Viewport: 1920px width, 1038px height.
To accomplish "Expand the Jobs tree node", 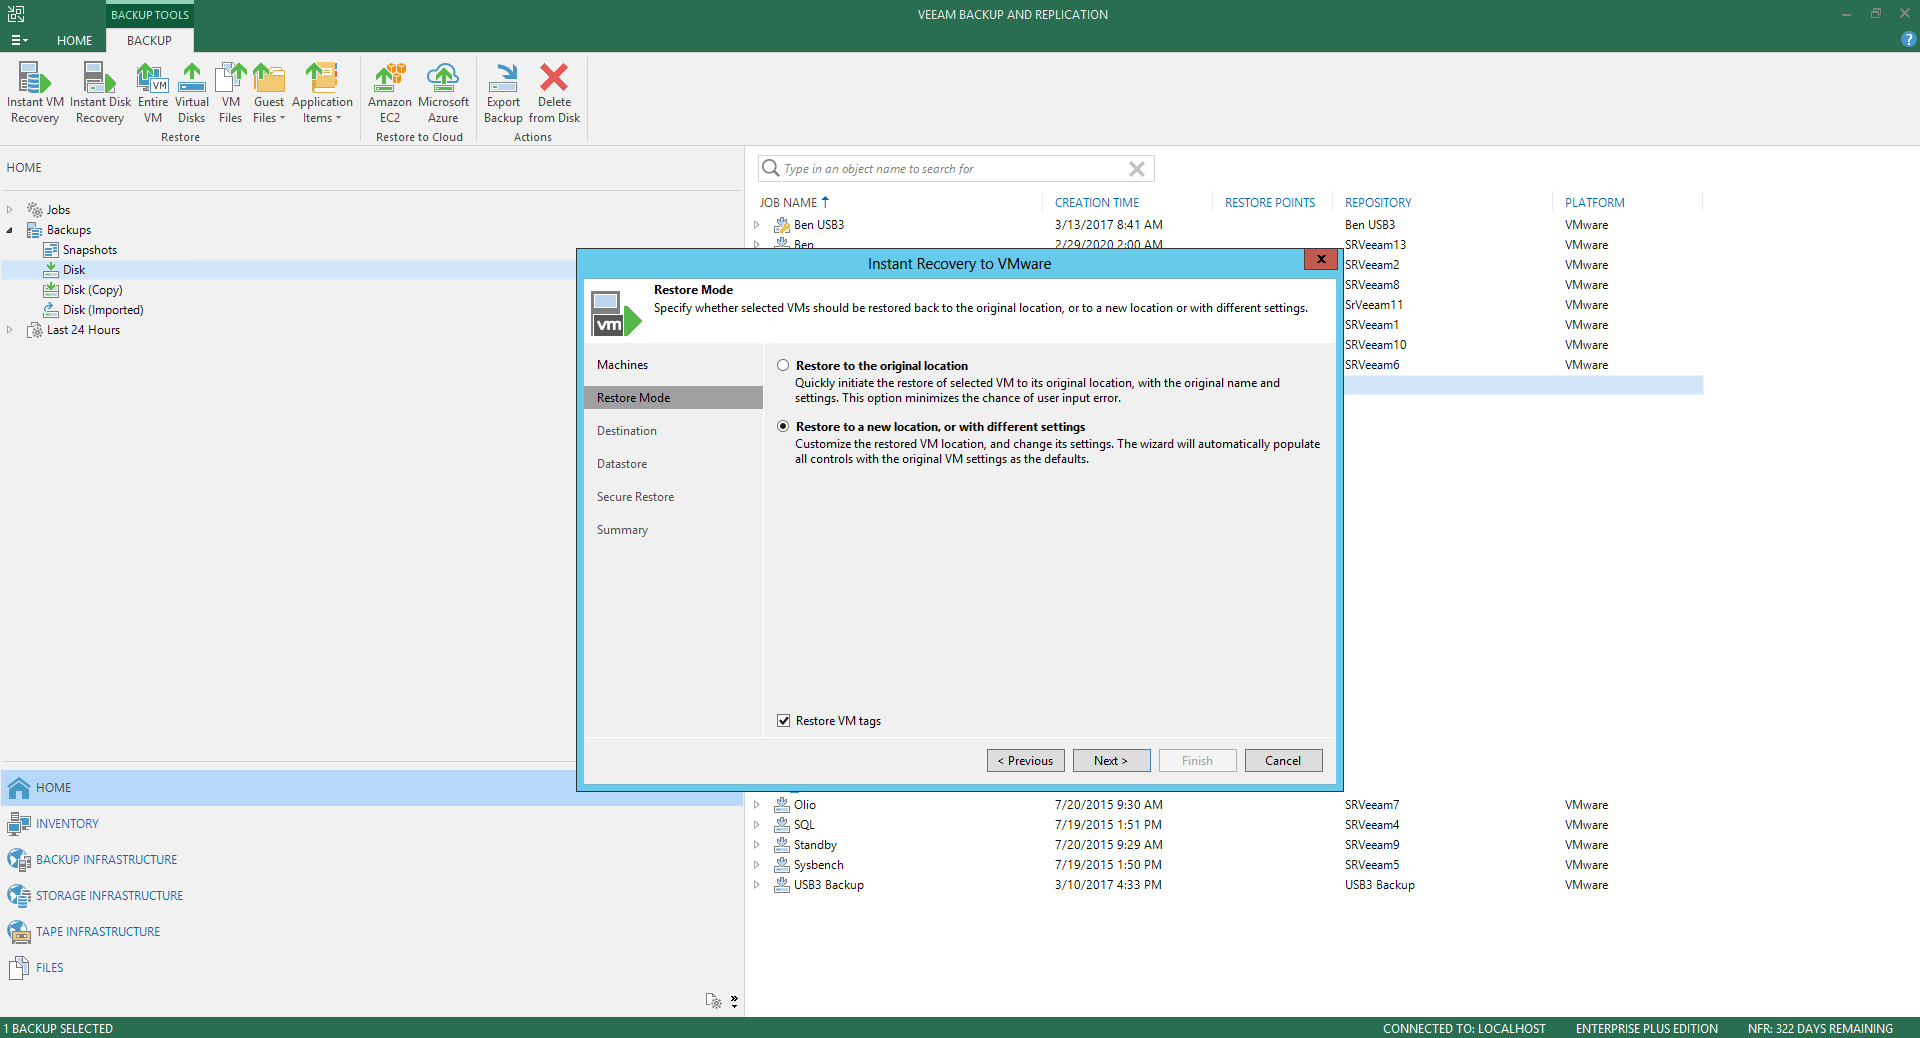I will pos(10,210).
